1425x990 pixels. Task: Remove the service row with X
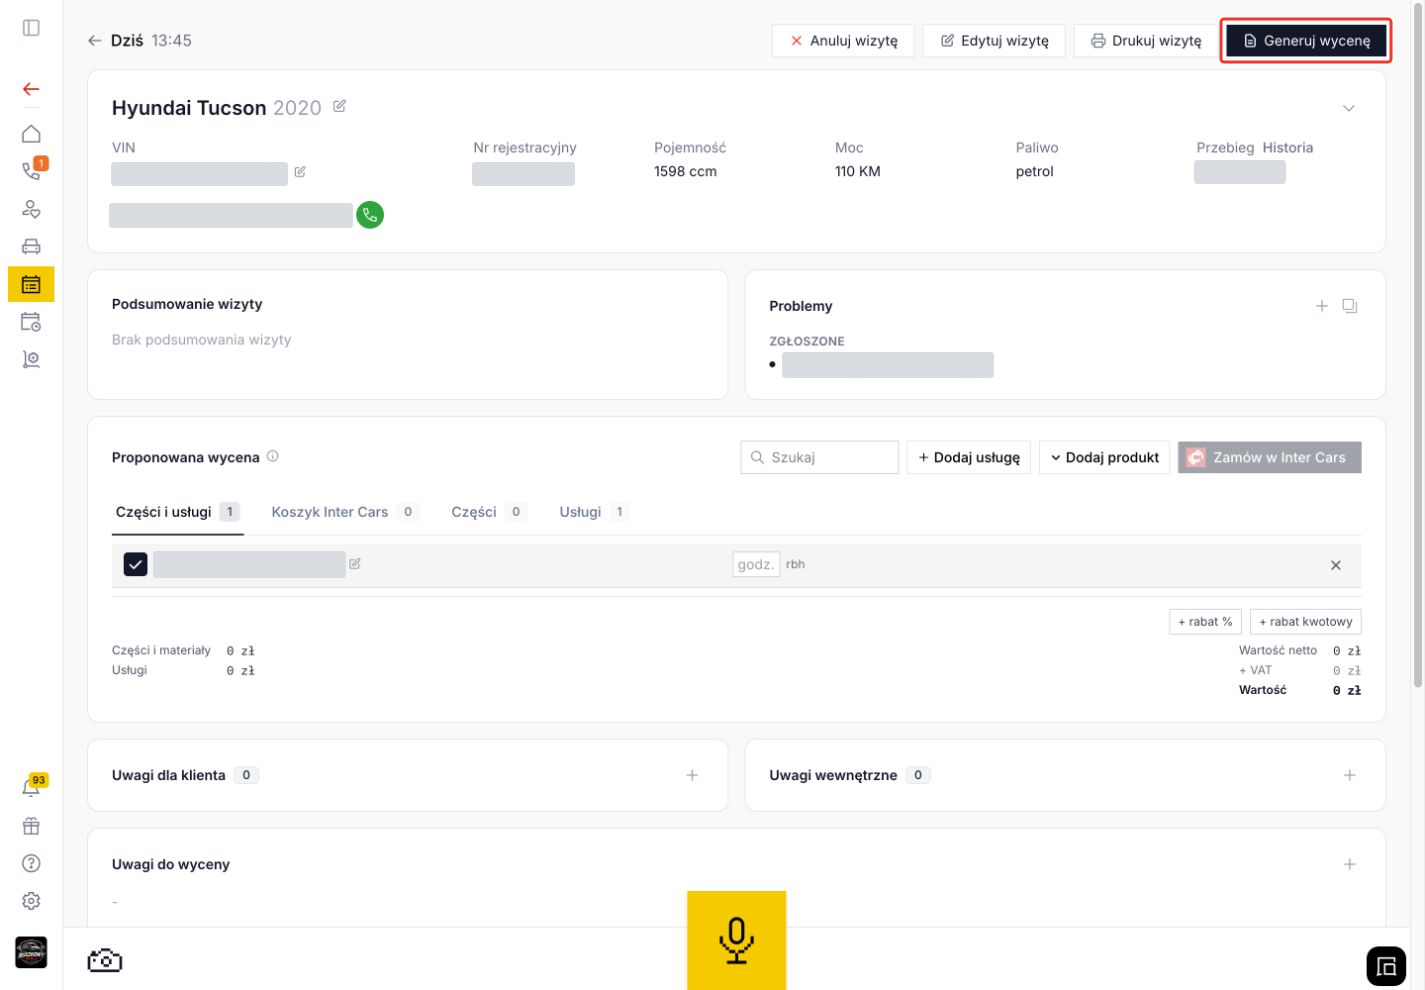pyautogui.click(x=1335, y=565)
